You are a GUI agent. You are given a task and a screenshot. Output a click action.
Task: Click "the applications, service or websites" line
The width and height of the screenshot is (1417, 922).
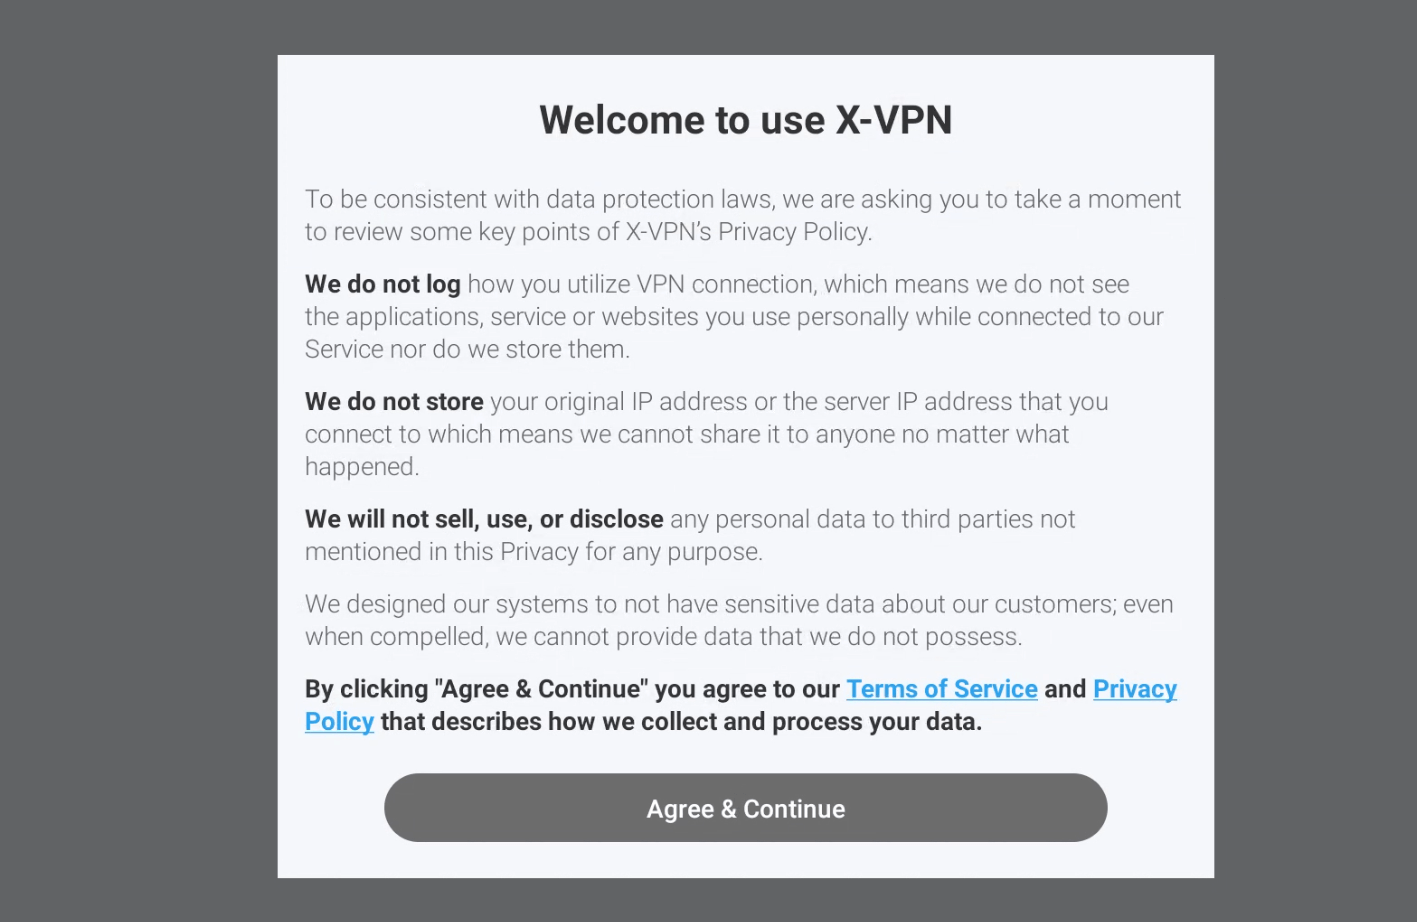[x=733, y=317]
